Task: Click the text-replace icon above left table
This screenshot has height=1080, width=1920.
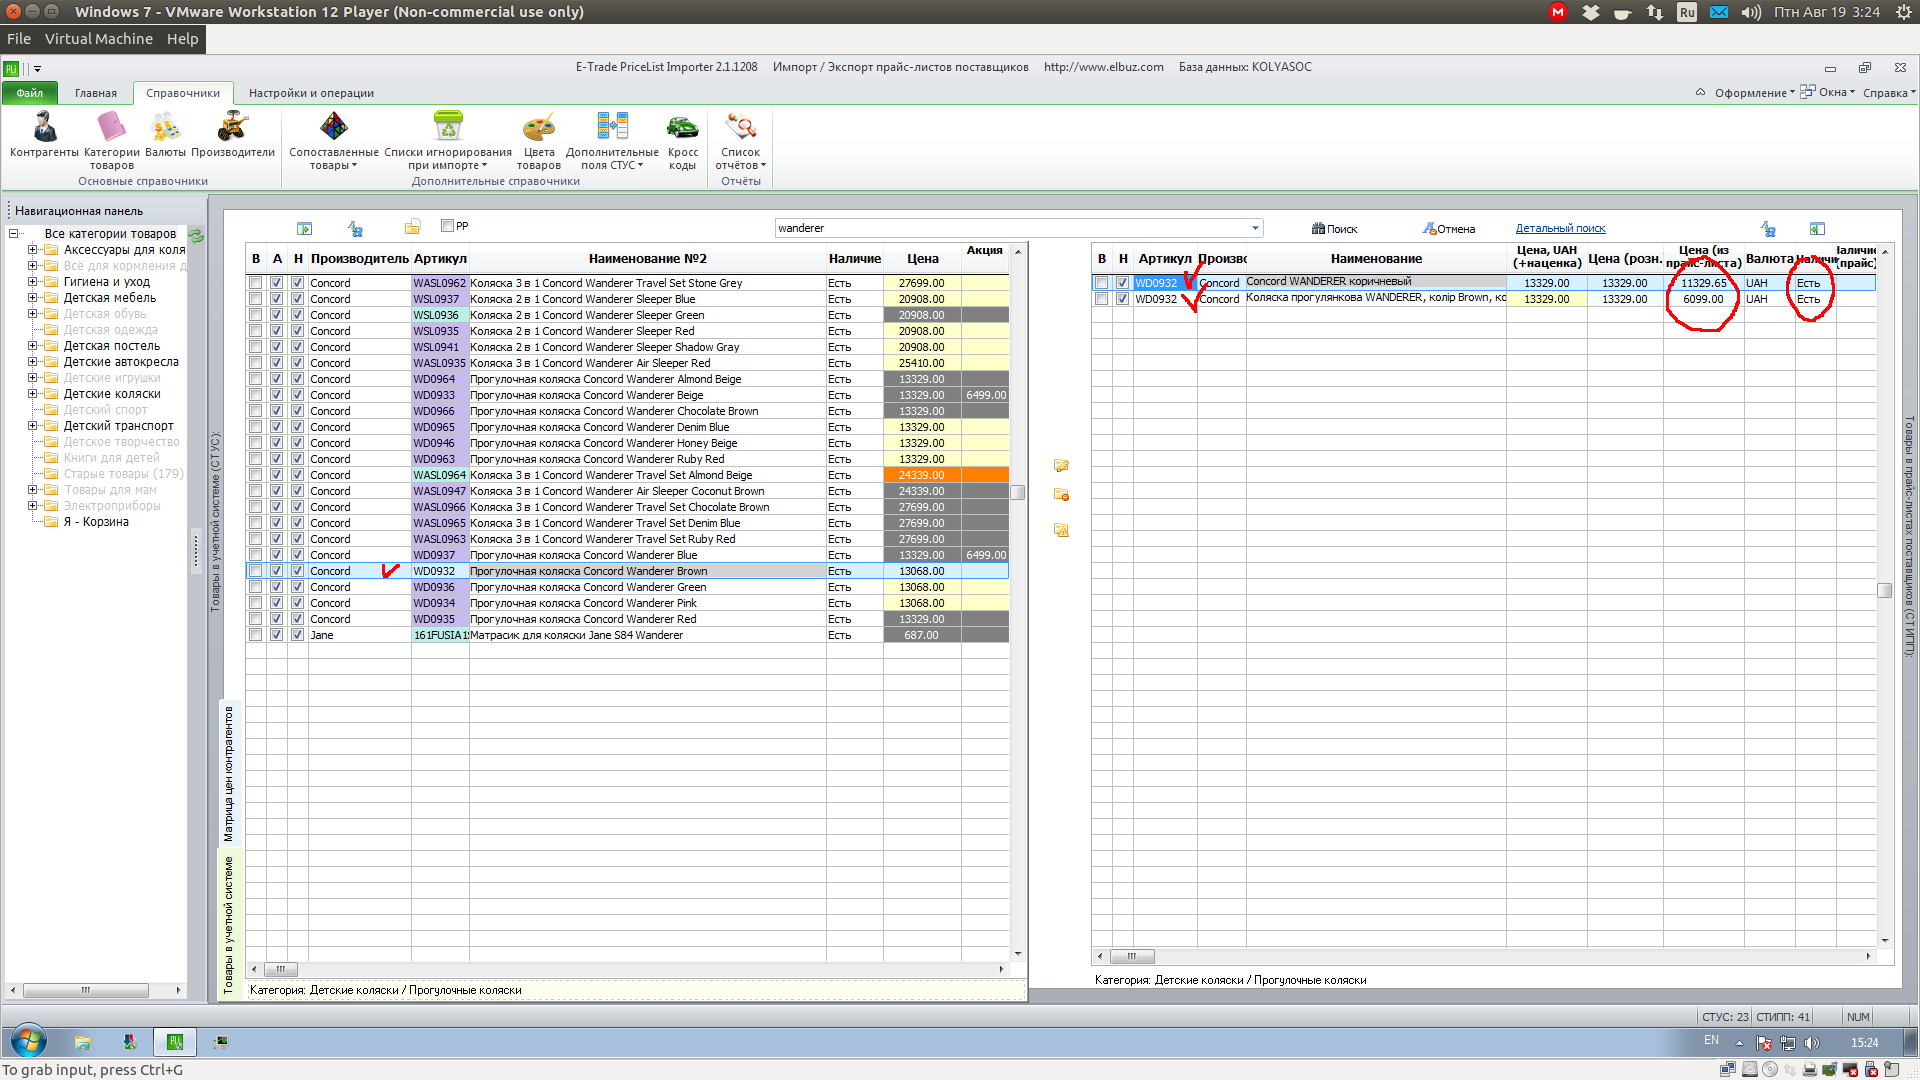Action: (355, 229)
